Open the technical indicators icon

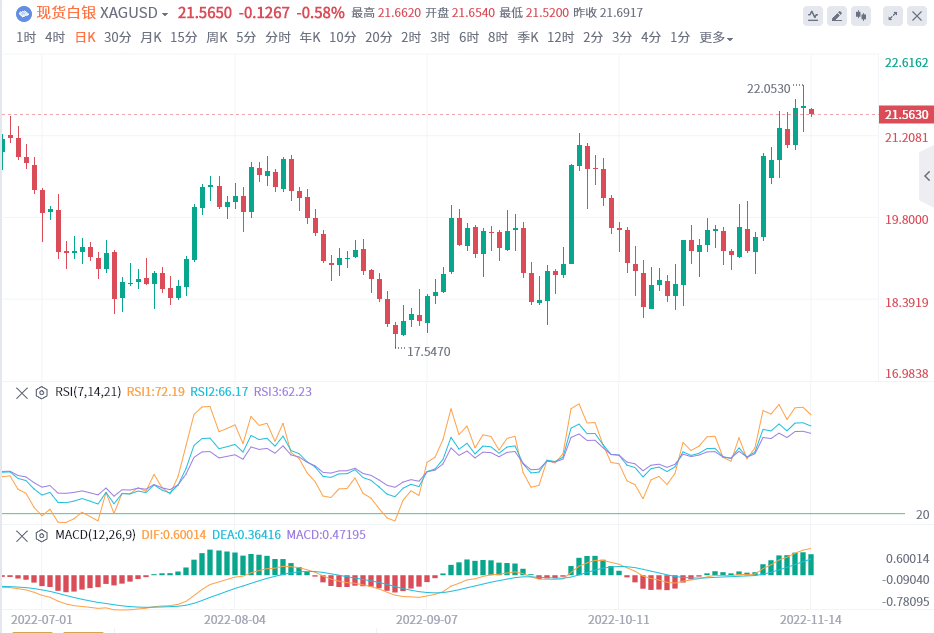point(812,16)
